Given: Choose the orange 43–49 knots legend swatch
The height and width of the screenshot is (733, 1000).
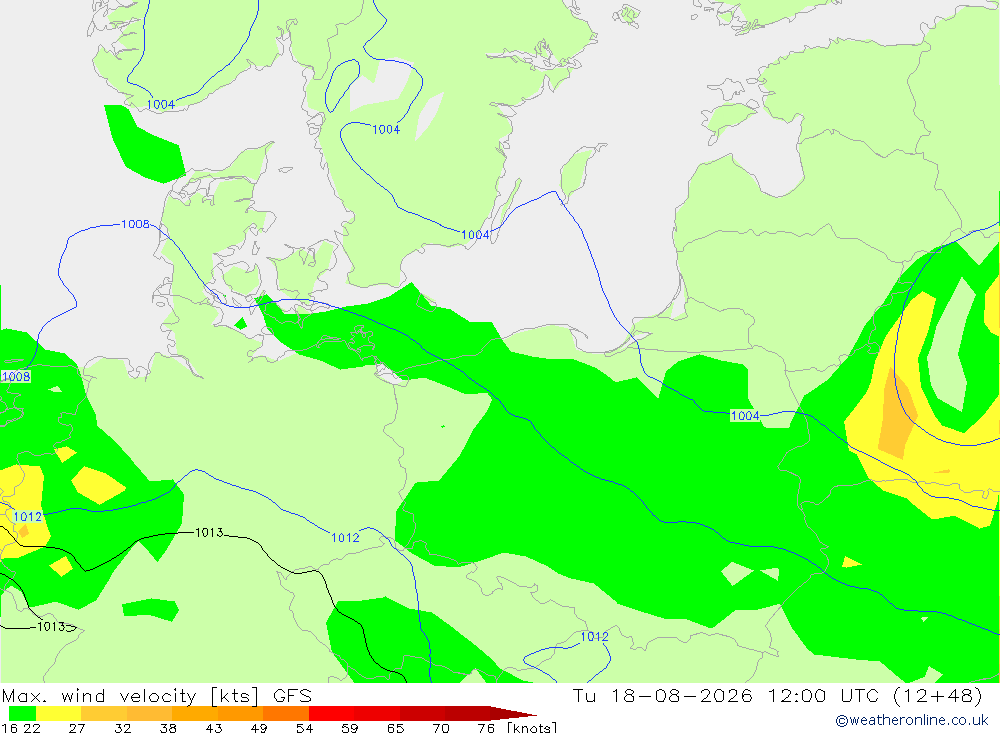Looking at the screenshot, I should pyautogui.click(x=240, y=713).
